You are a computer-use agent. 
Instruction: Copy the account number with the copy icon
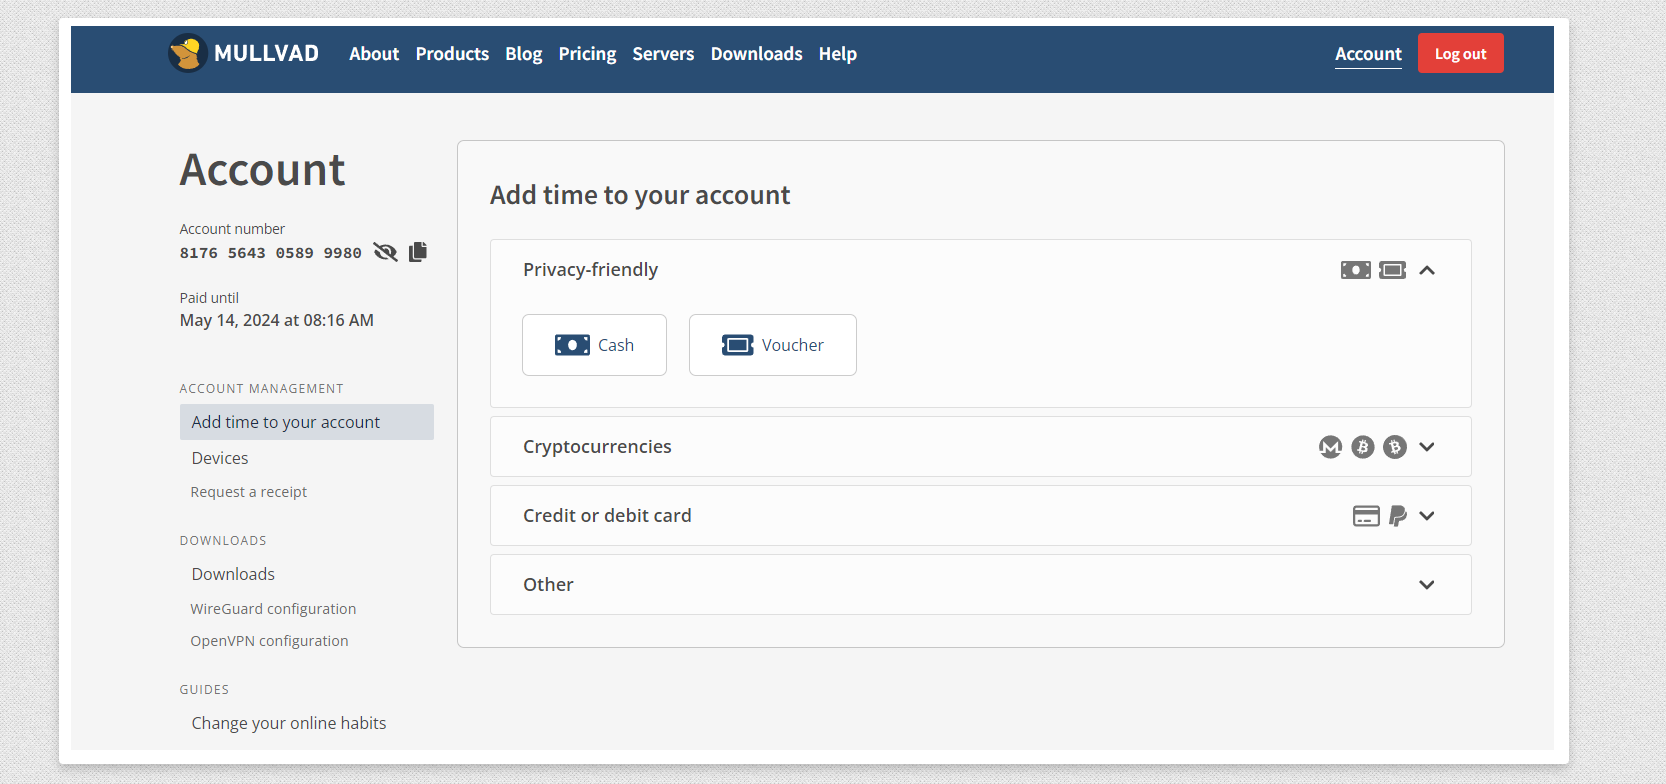click(x=418, y=251)
